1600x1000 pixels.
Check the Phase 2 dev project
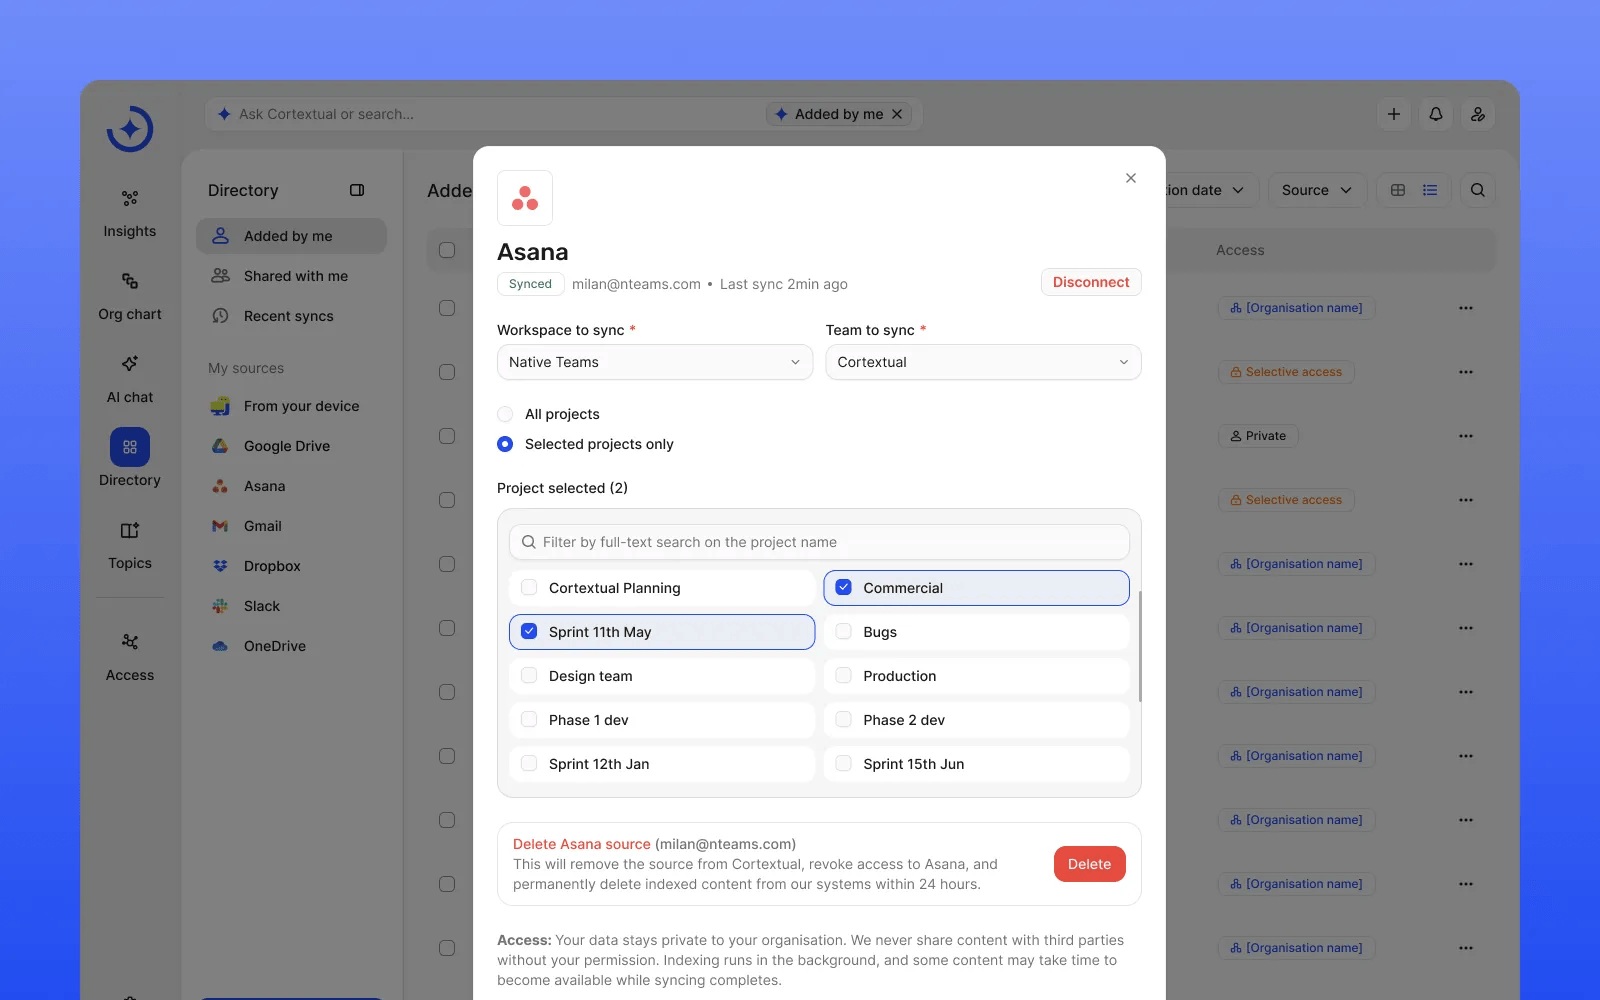click(843, 720)
